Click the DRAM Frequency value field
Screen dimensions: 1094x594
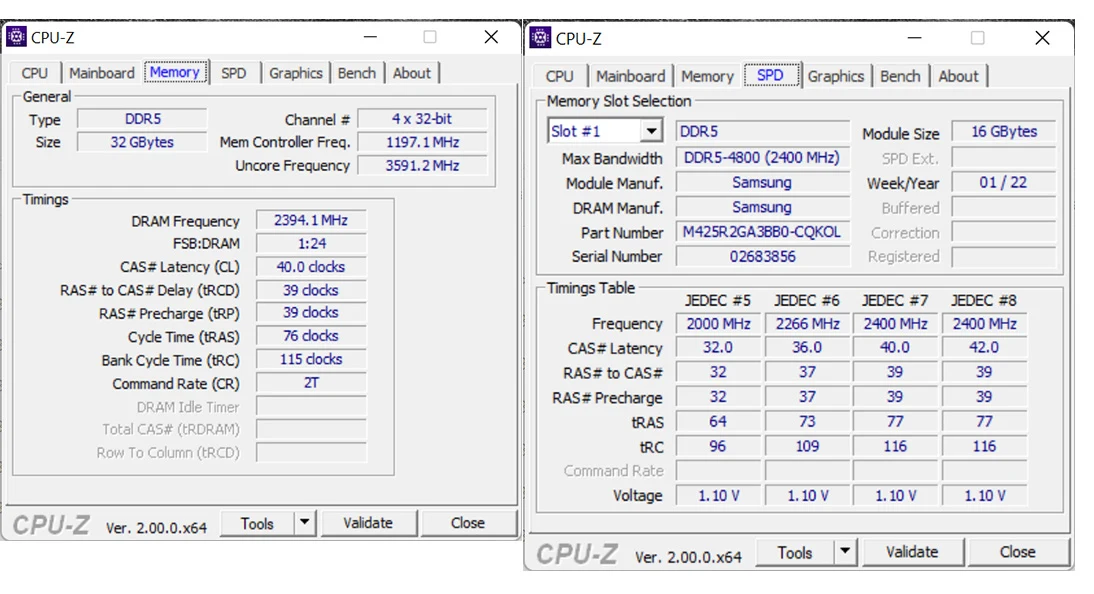point(310,221)
